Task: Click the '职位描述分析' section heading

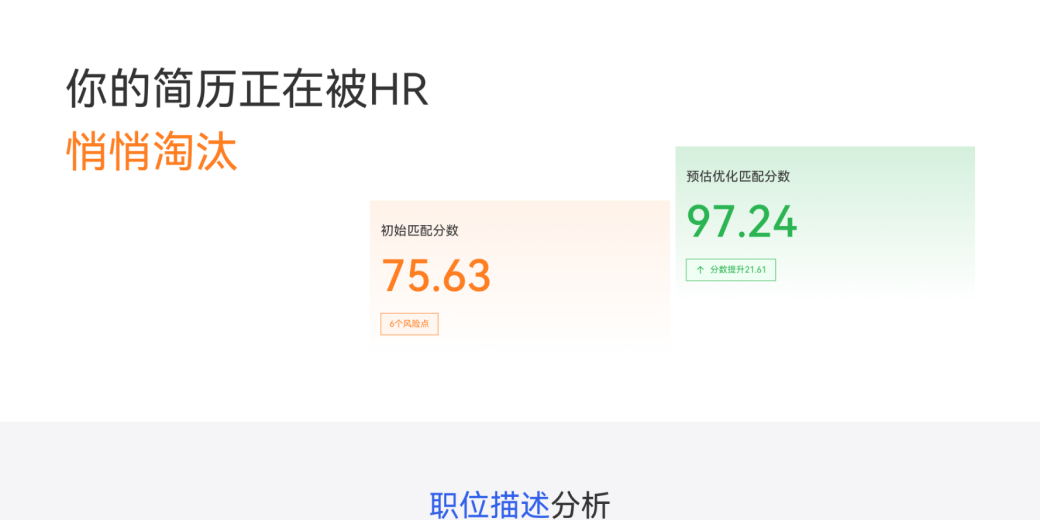Action: (x=519, y=505)
